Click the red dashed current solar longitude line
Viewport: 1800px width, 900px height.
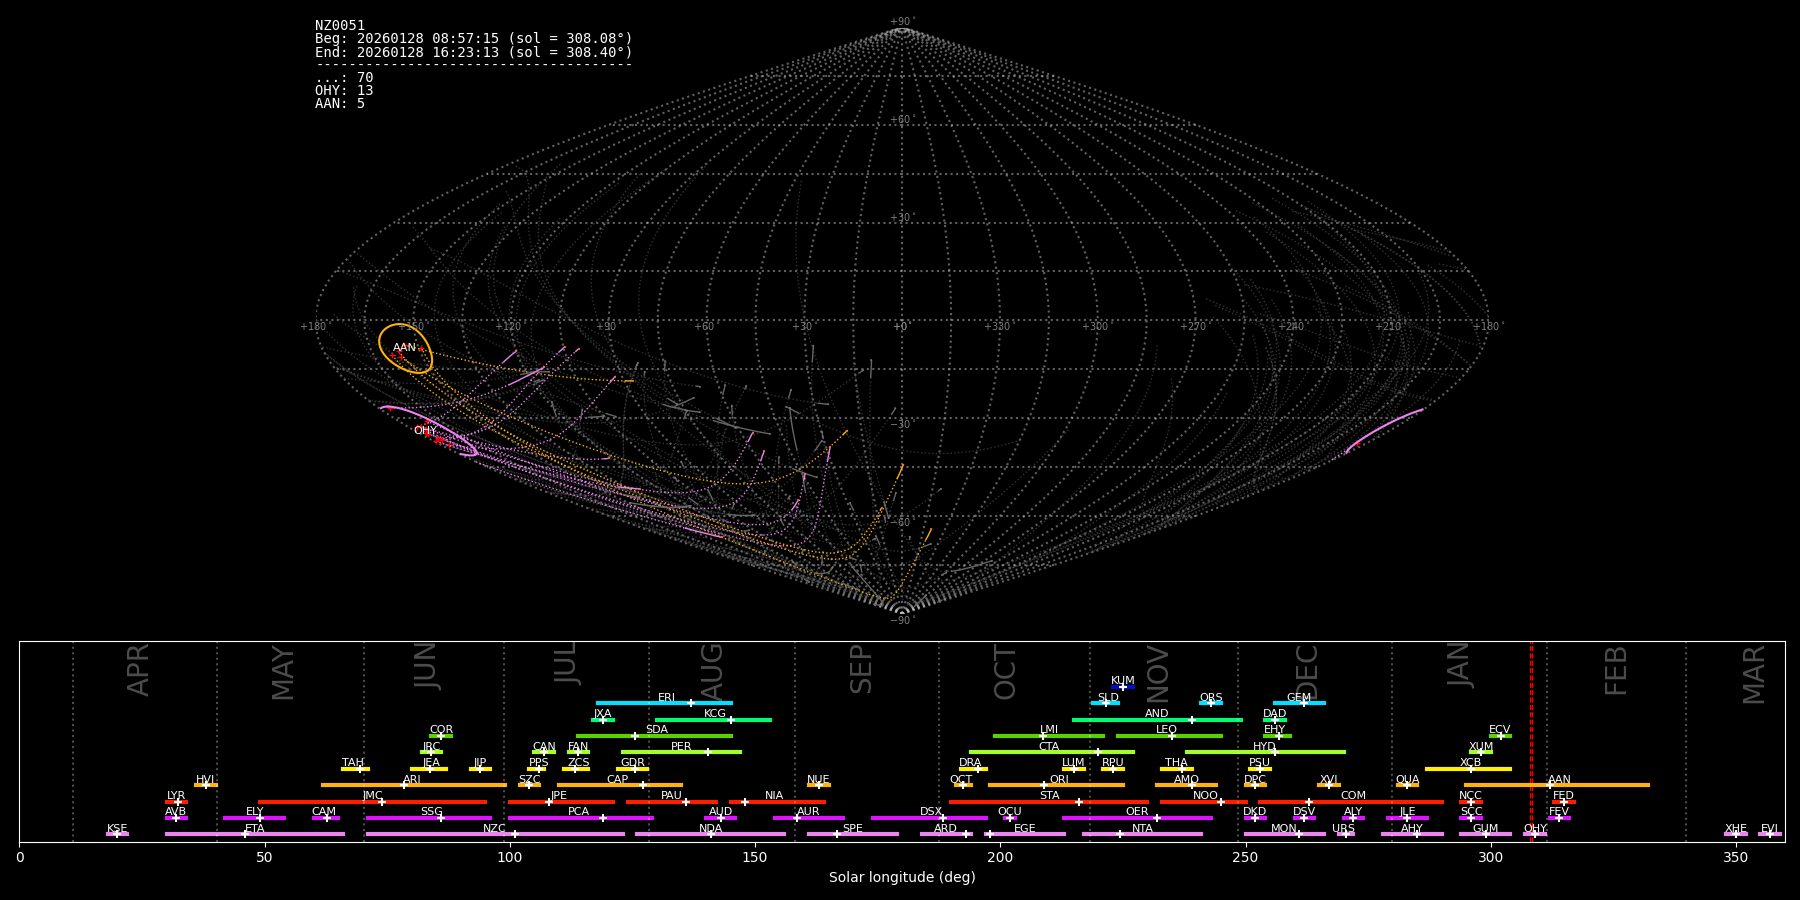(1531, 741)
